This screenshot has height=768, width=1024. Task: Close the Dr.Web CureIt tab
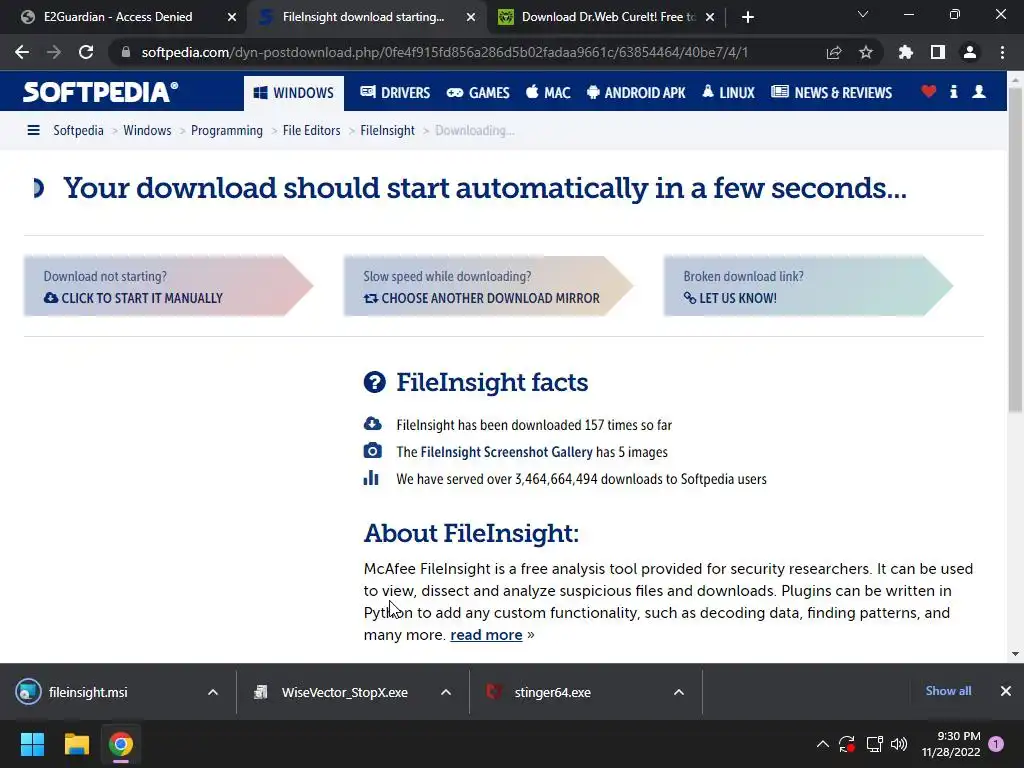coord(710,17)
